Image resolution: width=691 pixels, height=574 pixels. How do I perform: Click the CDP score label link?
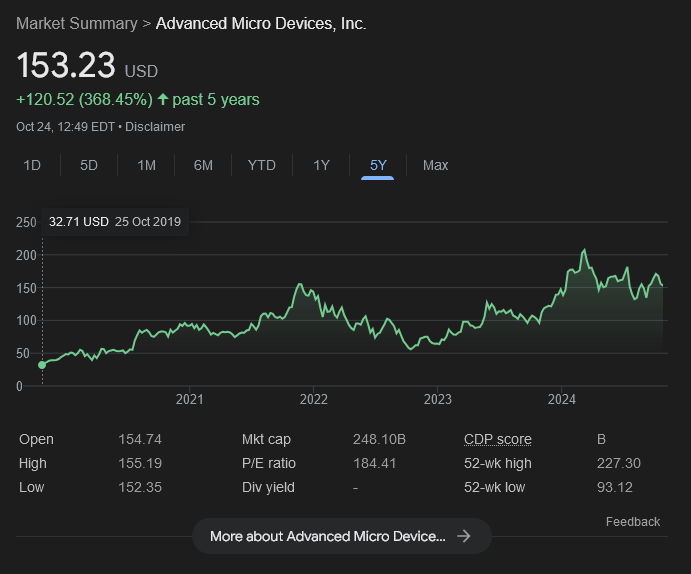point(498,439)
